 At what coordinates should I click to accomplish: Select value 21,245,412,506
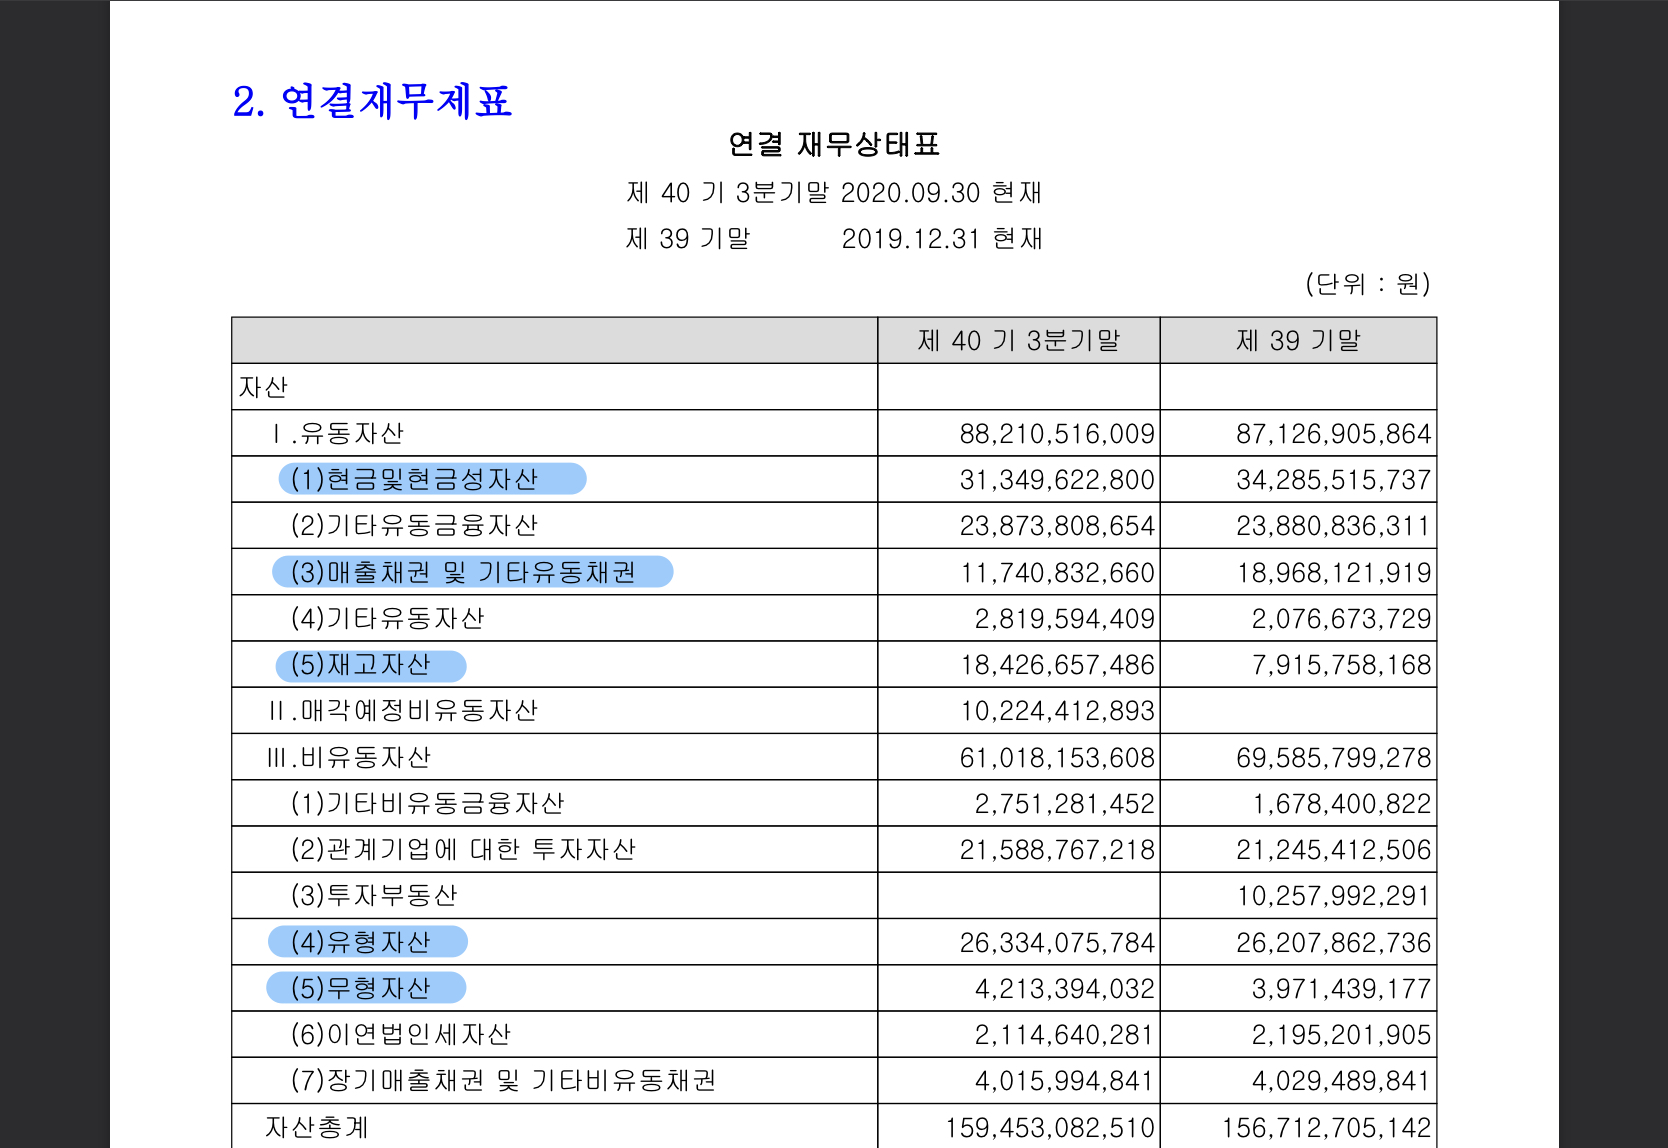click(1334, 850)
